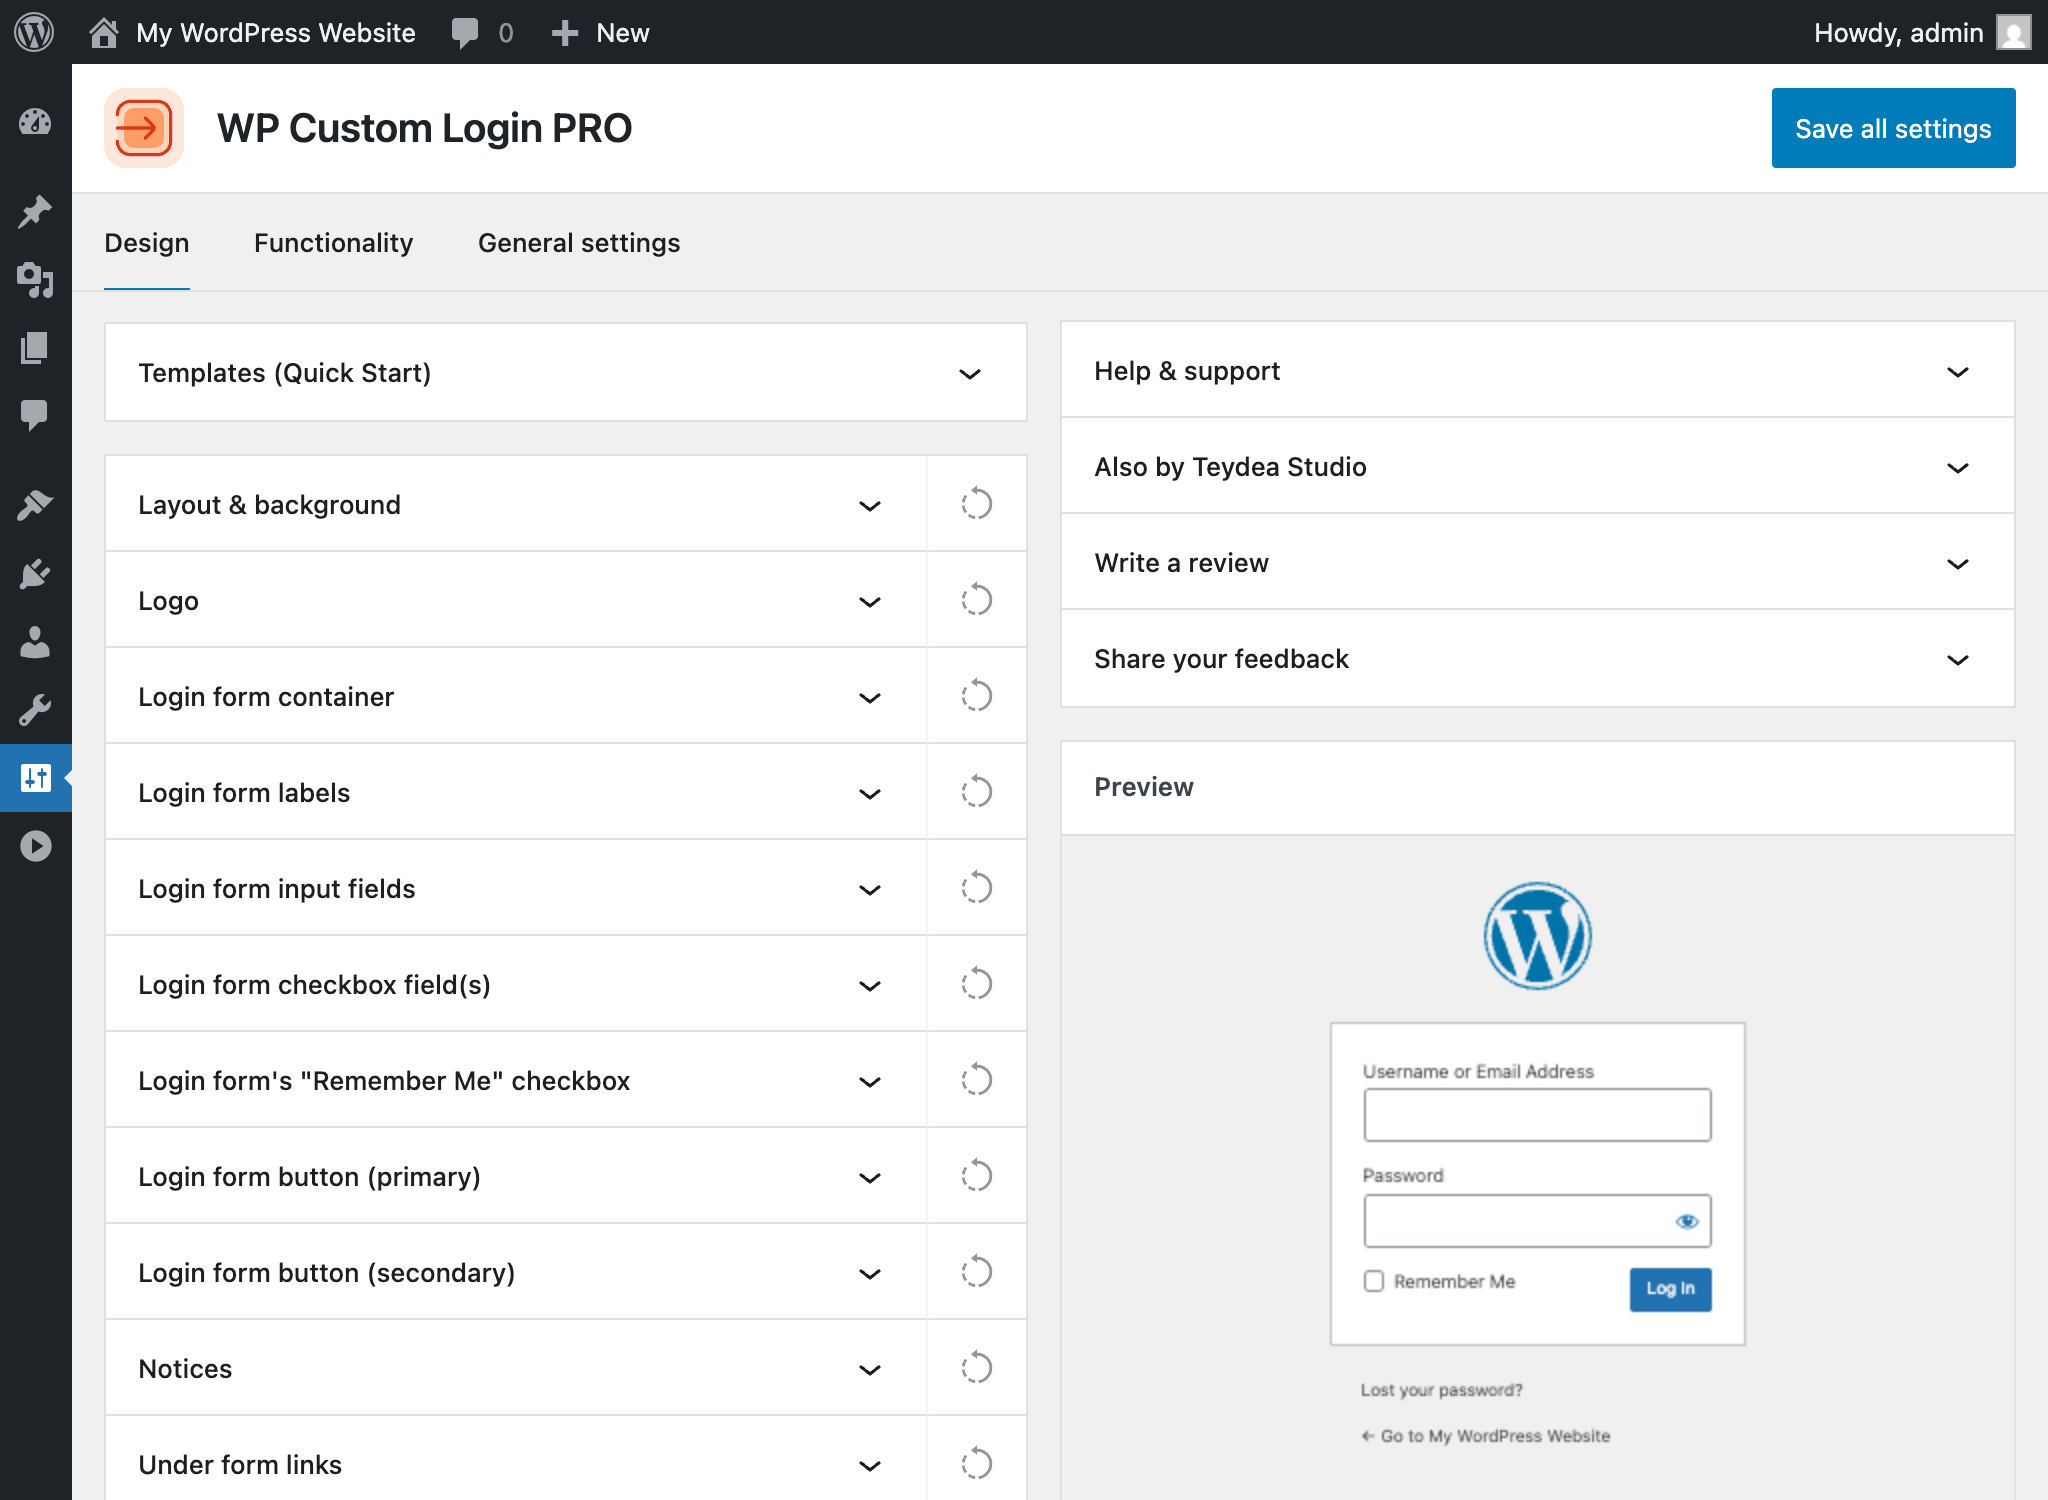Click the Posts pin icon in sidebar
2048x1500 pixels.
tap(35, 211)
